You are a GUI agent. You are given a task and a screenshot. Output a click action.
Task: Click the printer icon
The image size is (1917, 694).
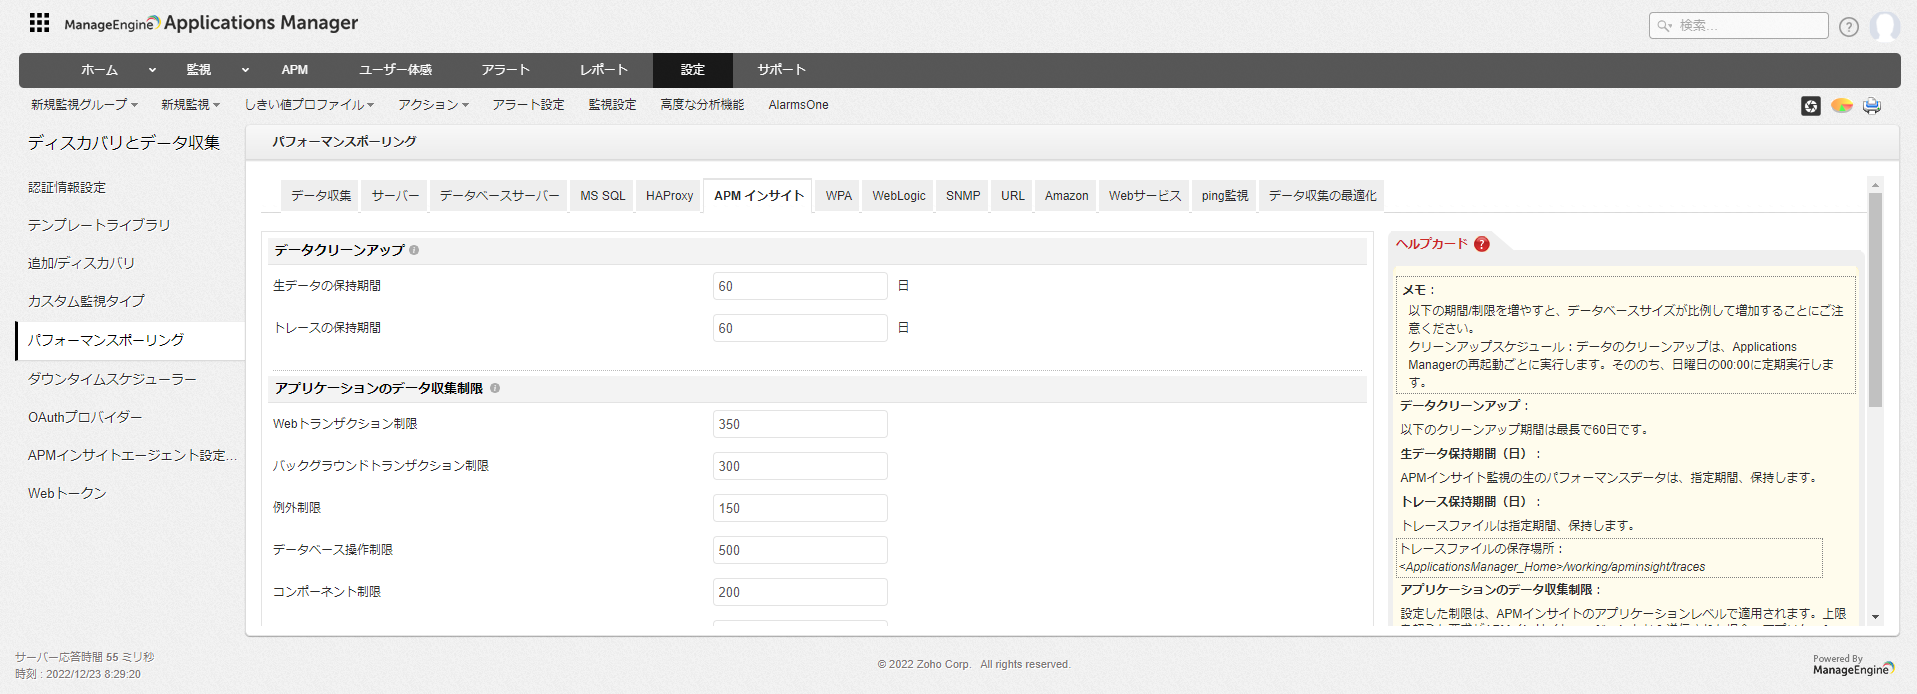click(1872, 106)
